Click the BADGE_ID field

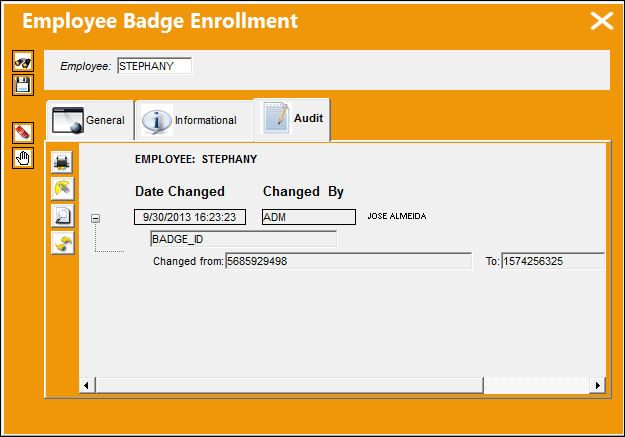tap(244, 239)
